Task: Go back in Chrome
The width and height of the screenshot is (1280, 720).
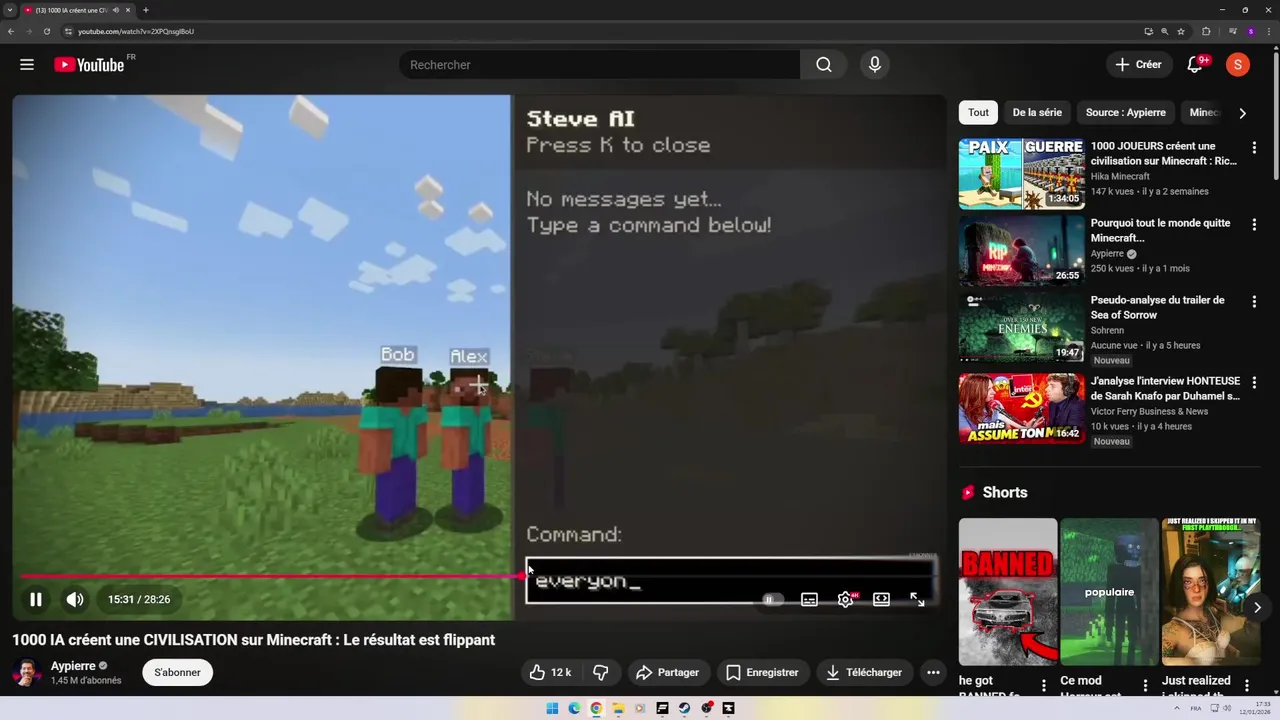Action: 11,31
